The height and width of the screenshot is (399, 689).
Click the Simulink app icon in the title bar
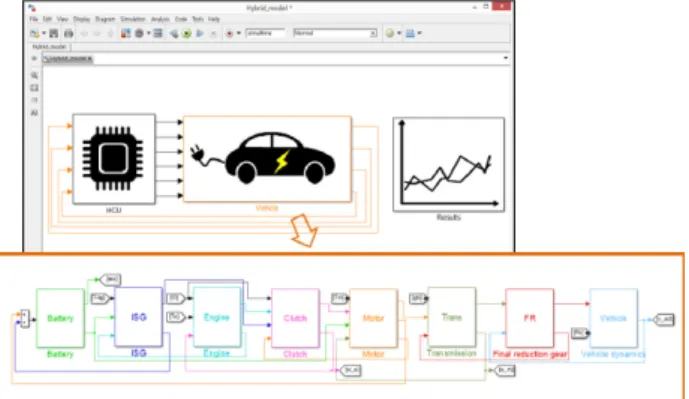tap(32, 7)
